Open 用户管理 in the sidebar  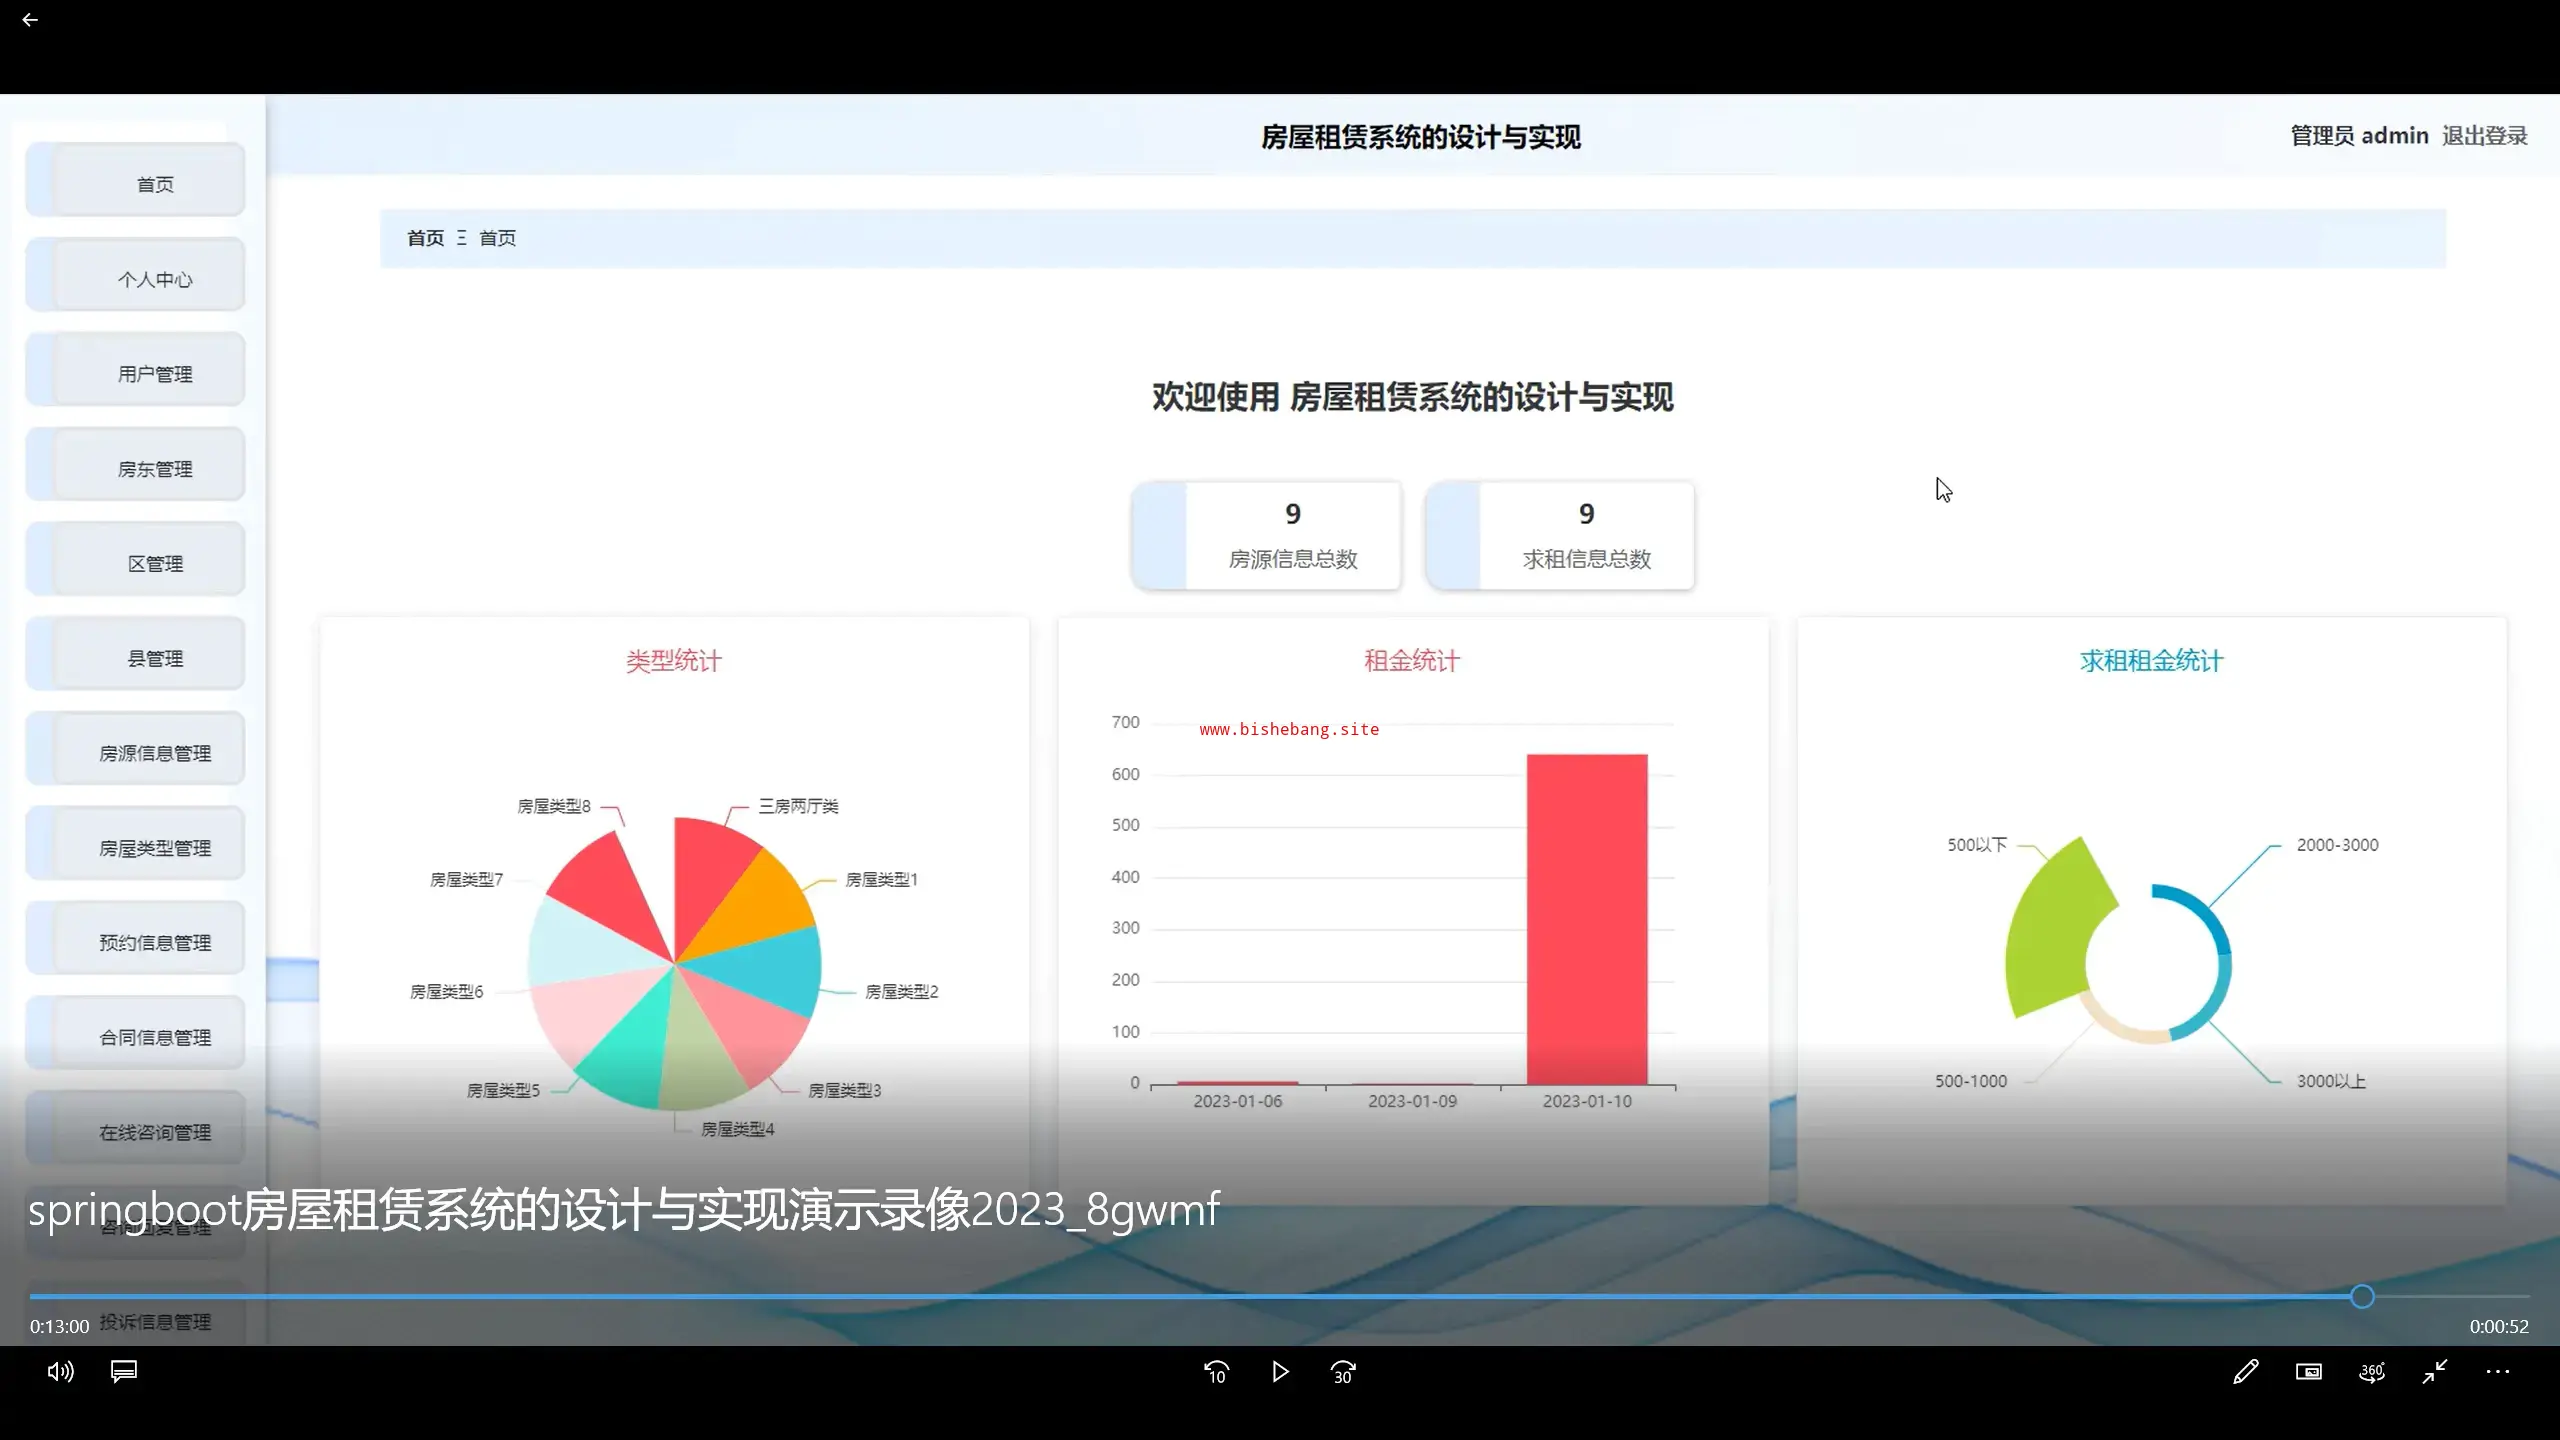pyautogui.click(x=154, y=374)
